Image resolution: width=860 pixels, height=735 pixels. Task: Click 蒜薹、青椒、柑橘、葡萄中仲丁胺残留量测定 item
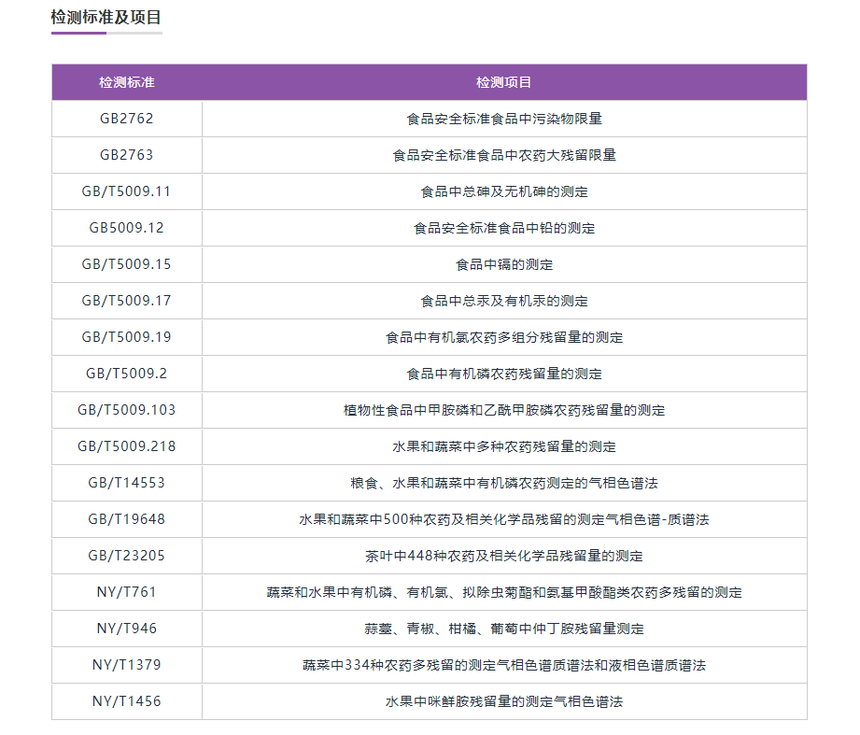click(504, 629)
